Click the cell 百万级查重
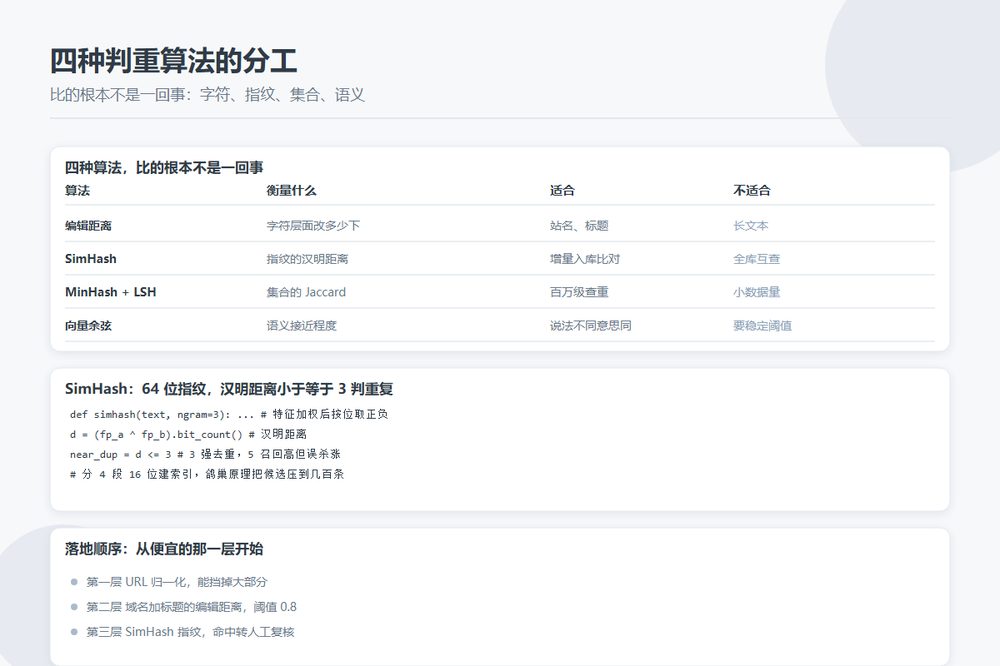The image size is (1000, 666). pos(579,292)
